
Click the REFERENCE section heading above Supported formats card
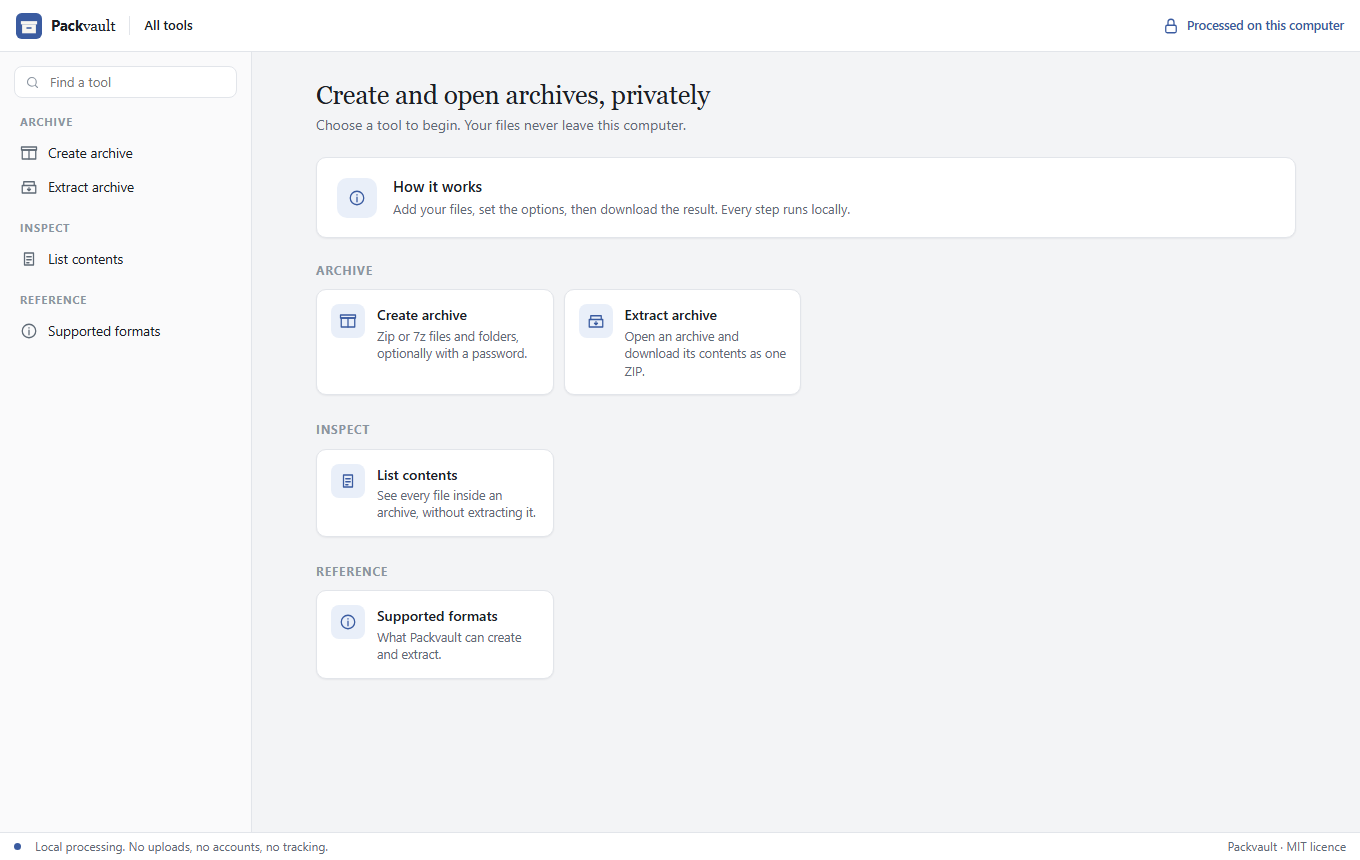coord(352,572)
